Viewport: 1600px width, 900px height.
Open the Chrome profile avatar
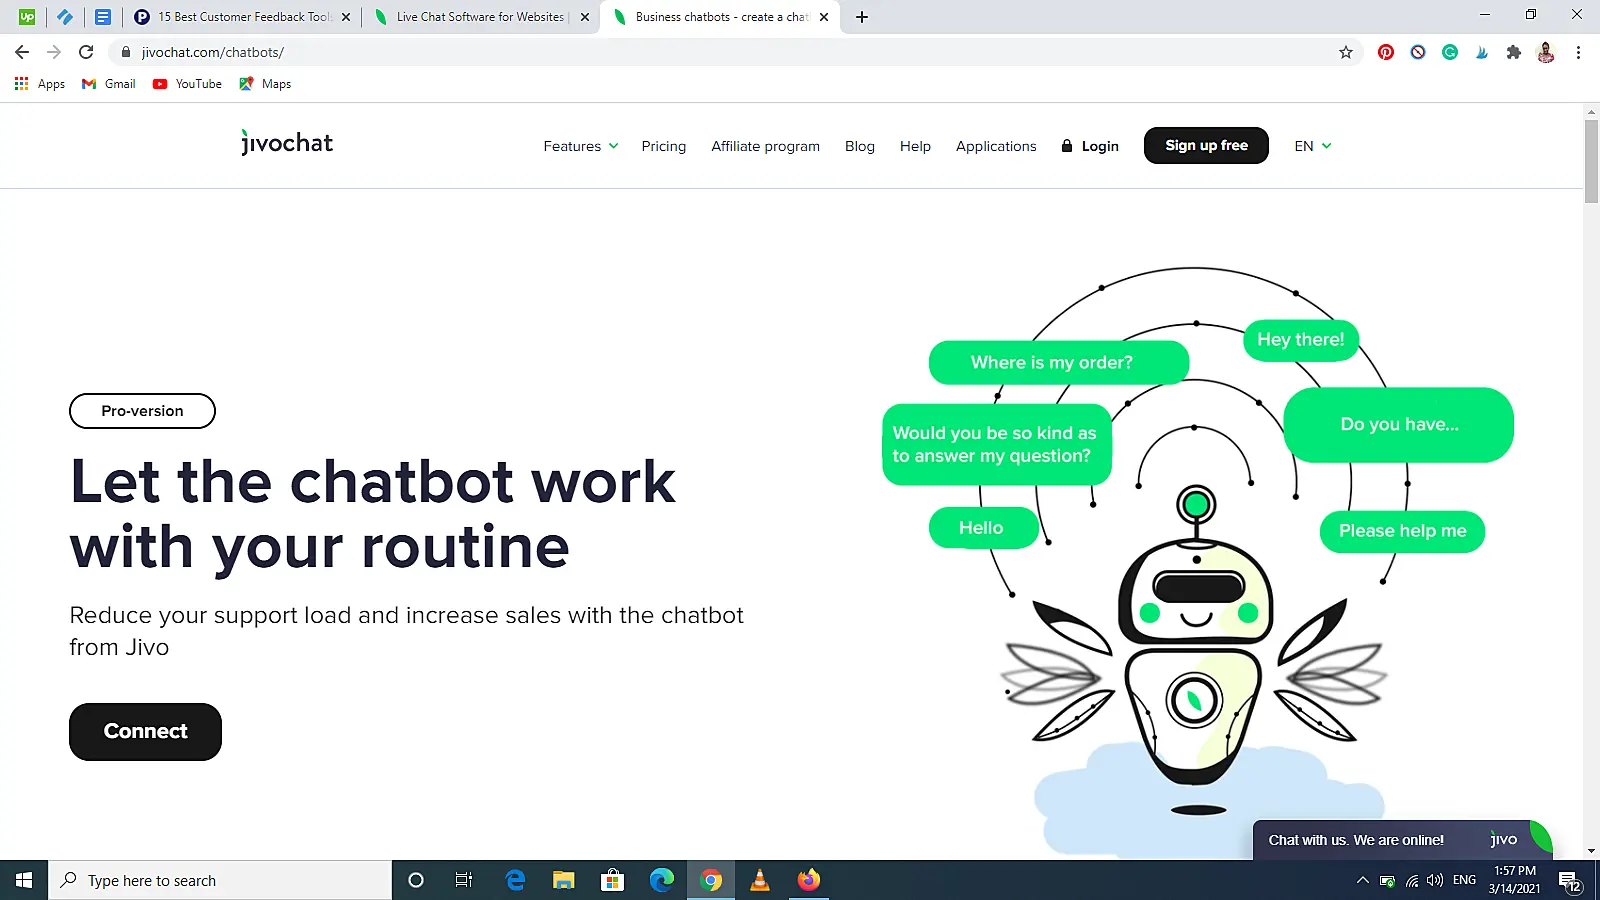[x=1545, y=52]
